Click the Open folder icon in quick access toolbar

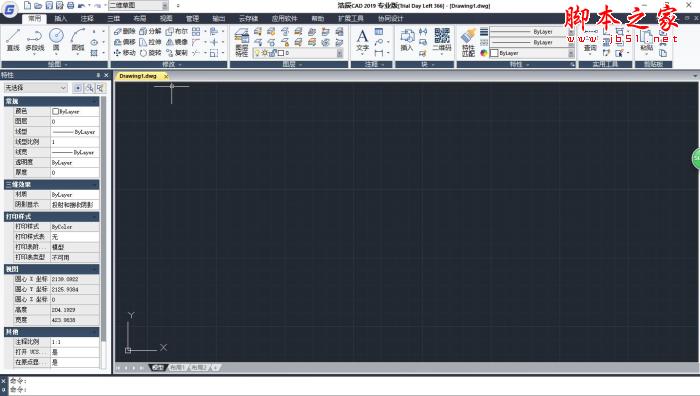point(38,5)
